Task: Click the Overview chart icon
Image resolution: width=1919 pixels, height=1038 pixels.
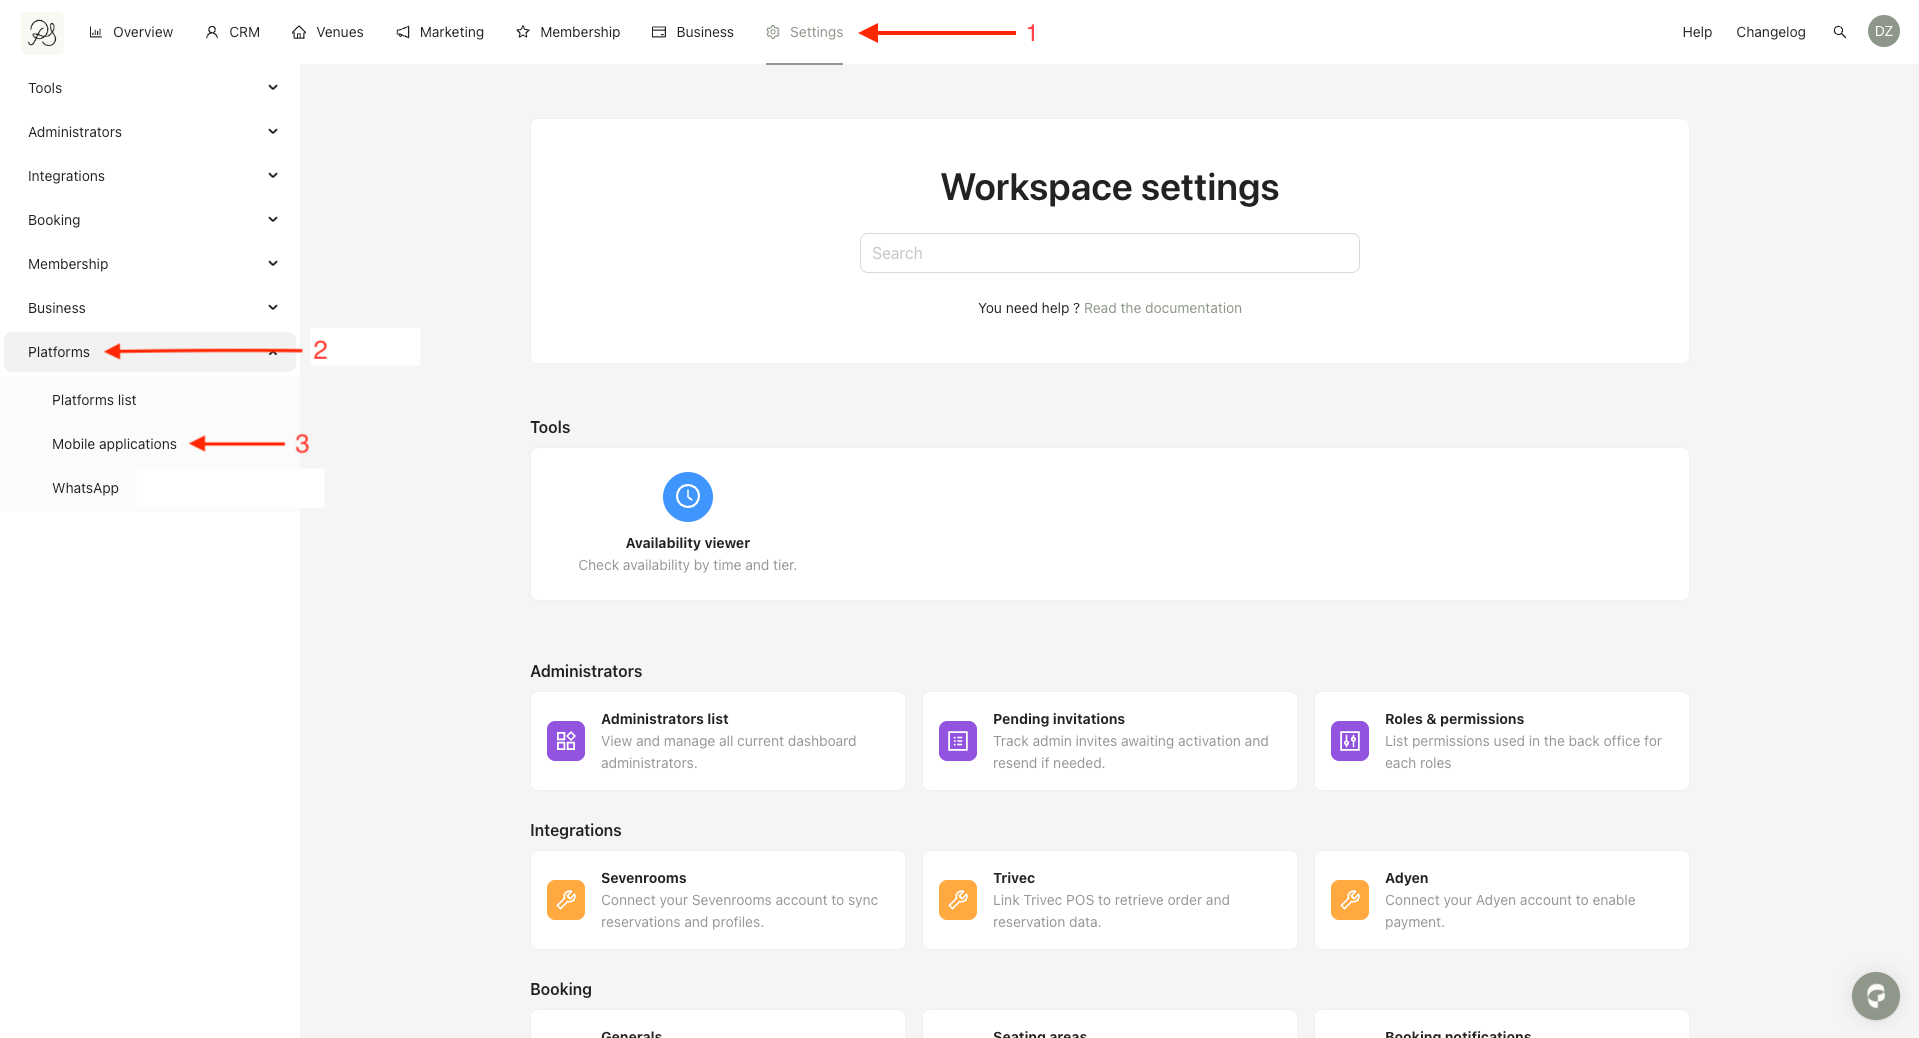Action: tap(96, 32)
